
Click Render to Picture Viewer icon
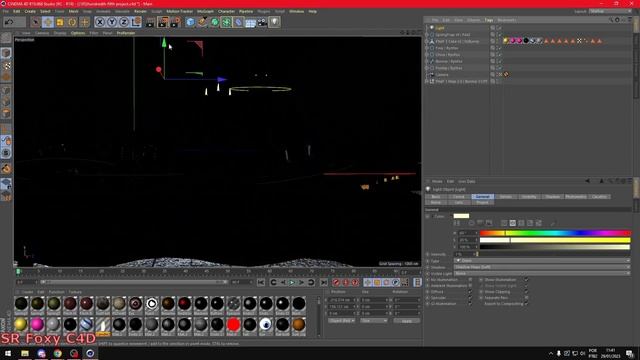click(x=163, y=22)
